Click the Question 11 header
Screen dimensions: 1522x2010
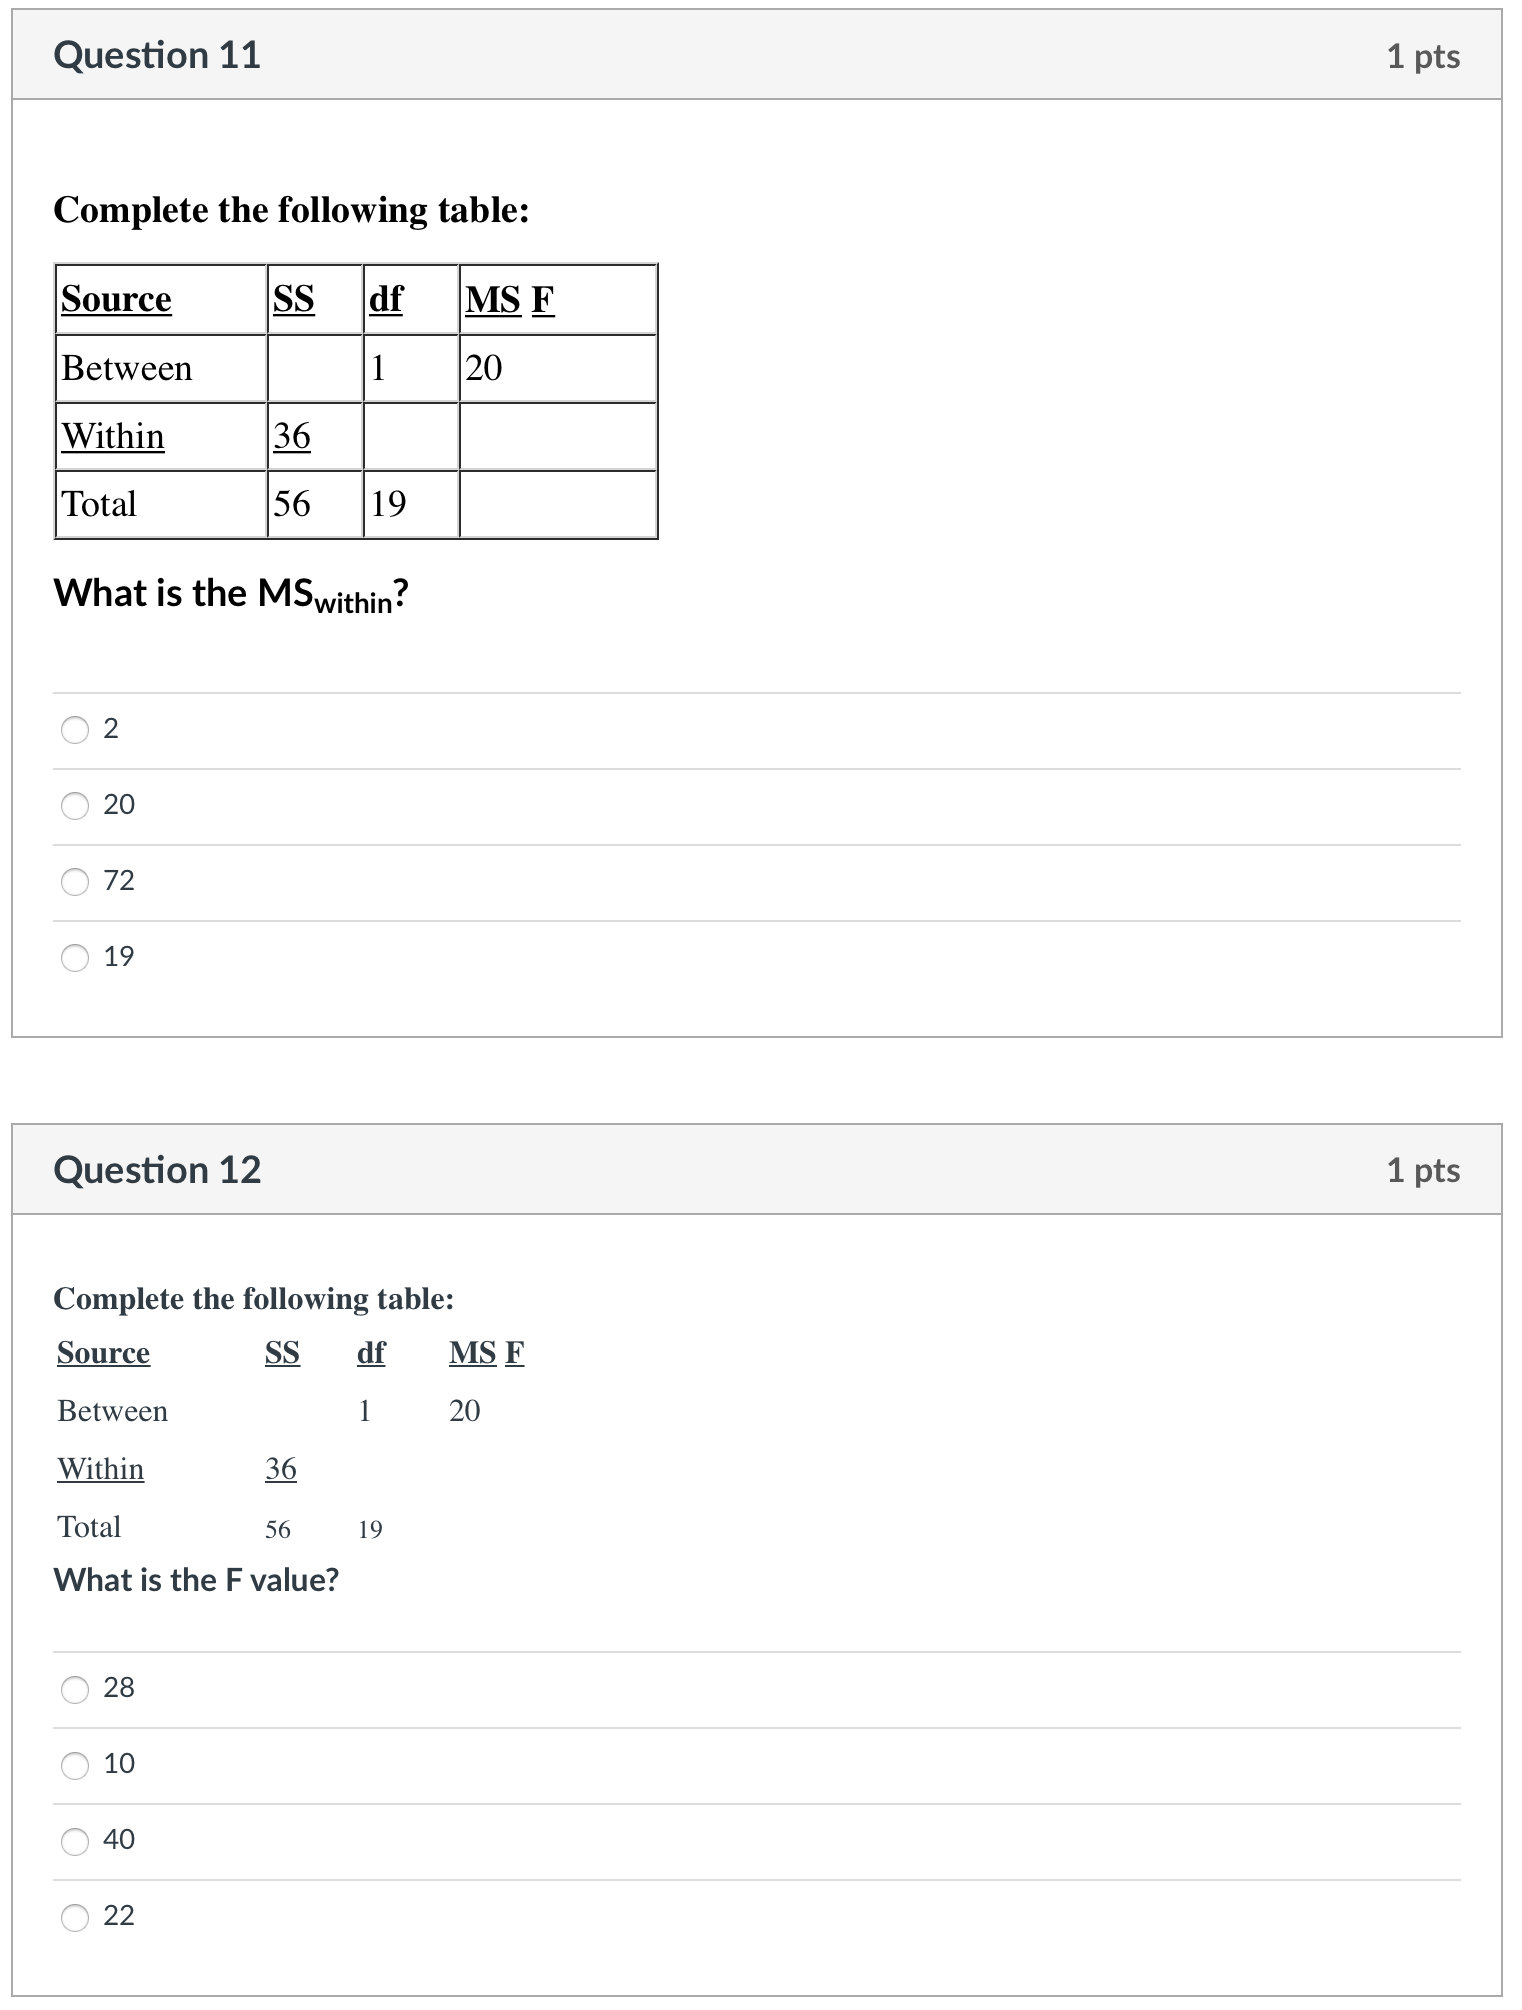[x=157, y=55]
